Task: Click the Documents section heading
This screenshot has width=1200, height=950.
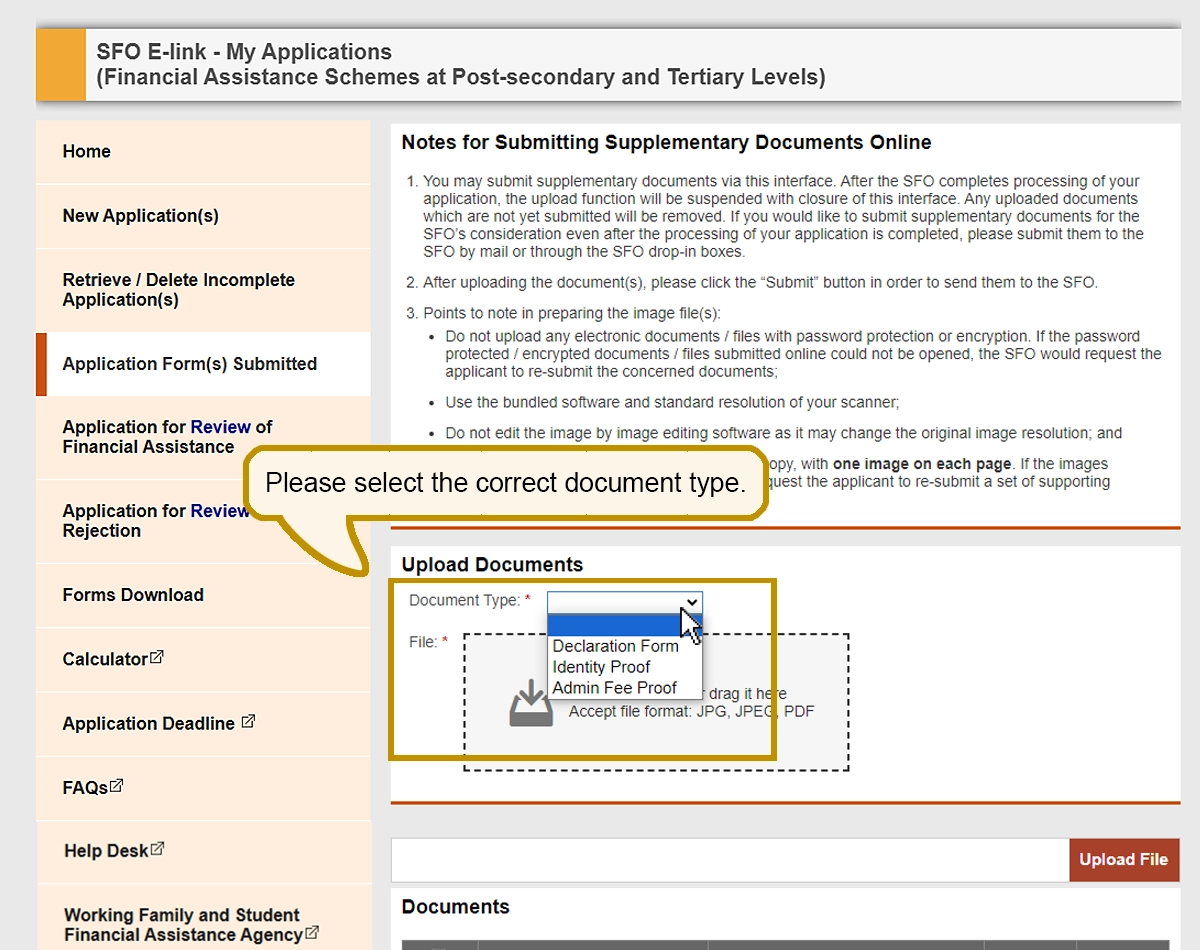Action: (455, 907)
